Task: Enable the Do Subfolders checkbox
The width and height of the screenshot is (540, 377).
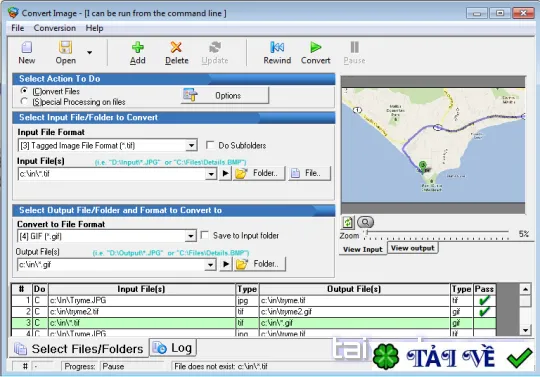Action: (210, 145)
